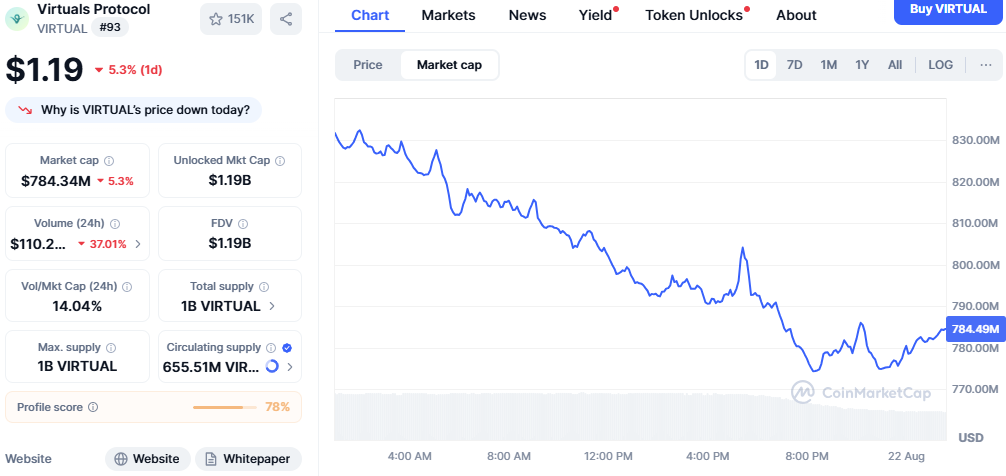Screen dimensions: 1006x476
Task: Open Why is VIRTUAL's price down today
Action: point(133,110)
